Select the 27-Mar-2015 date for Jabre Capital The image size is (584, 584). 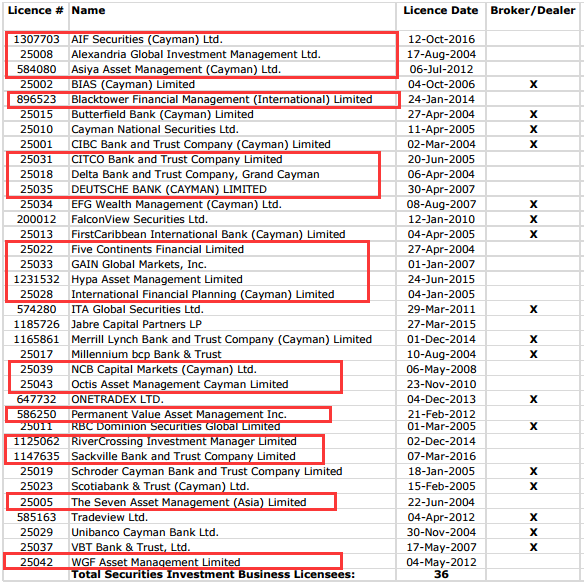click(441, 324)
